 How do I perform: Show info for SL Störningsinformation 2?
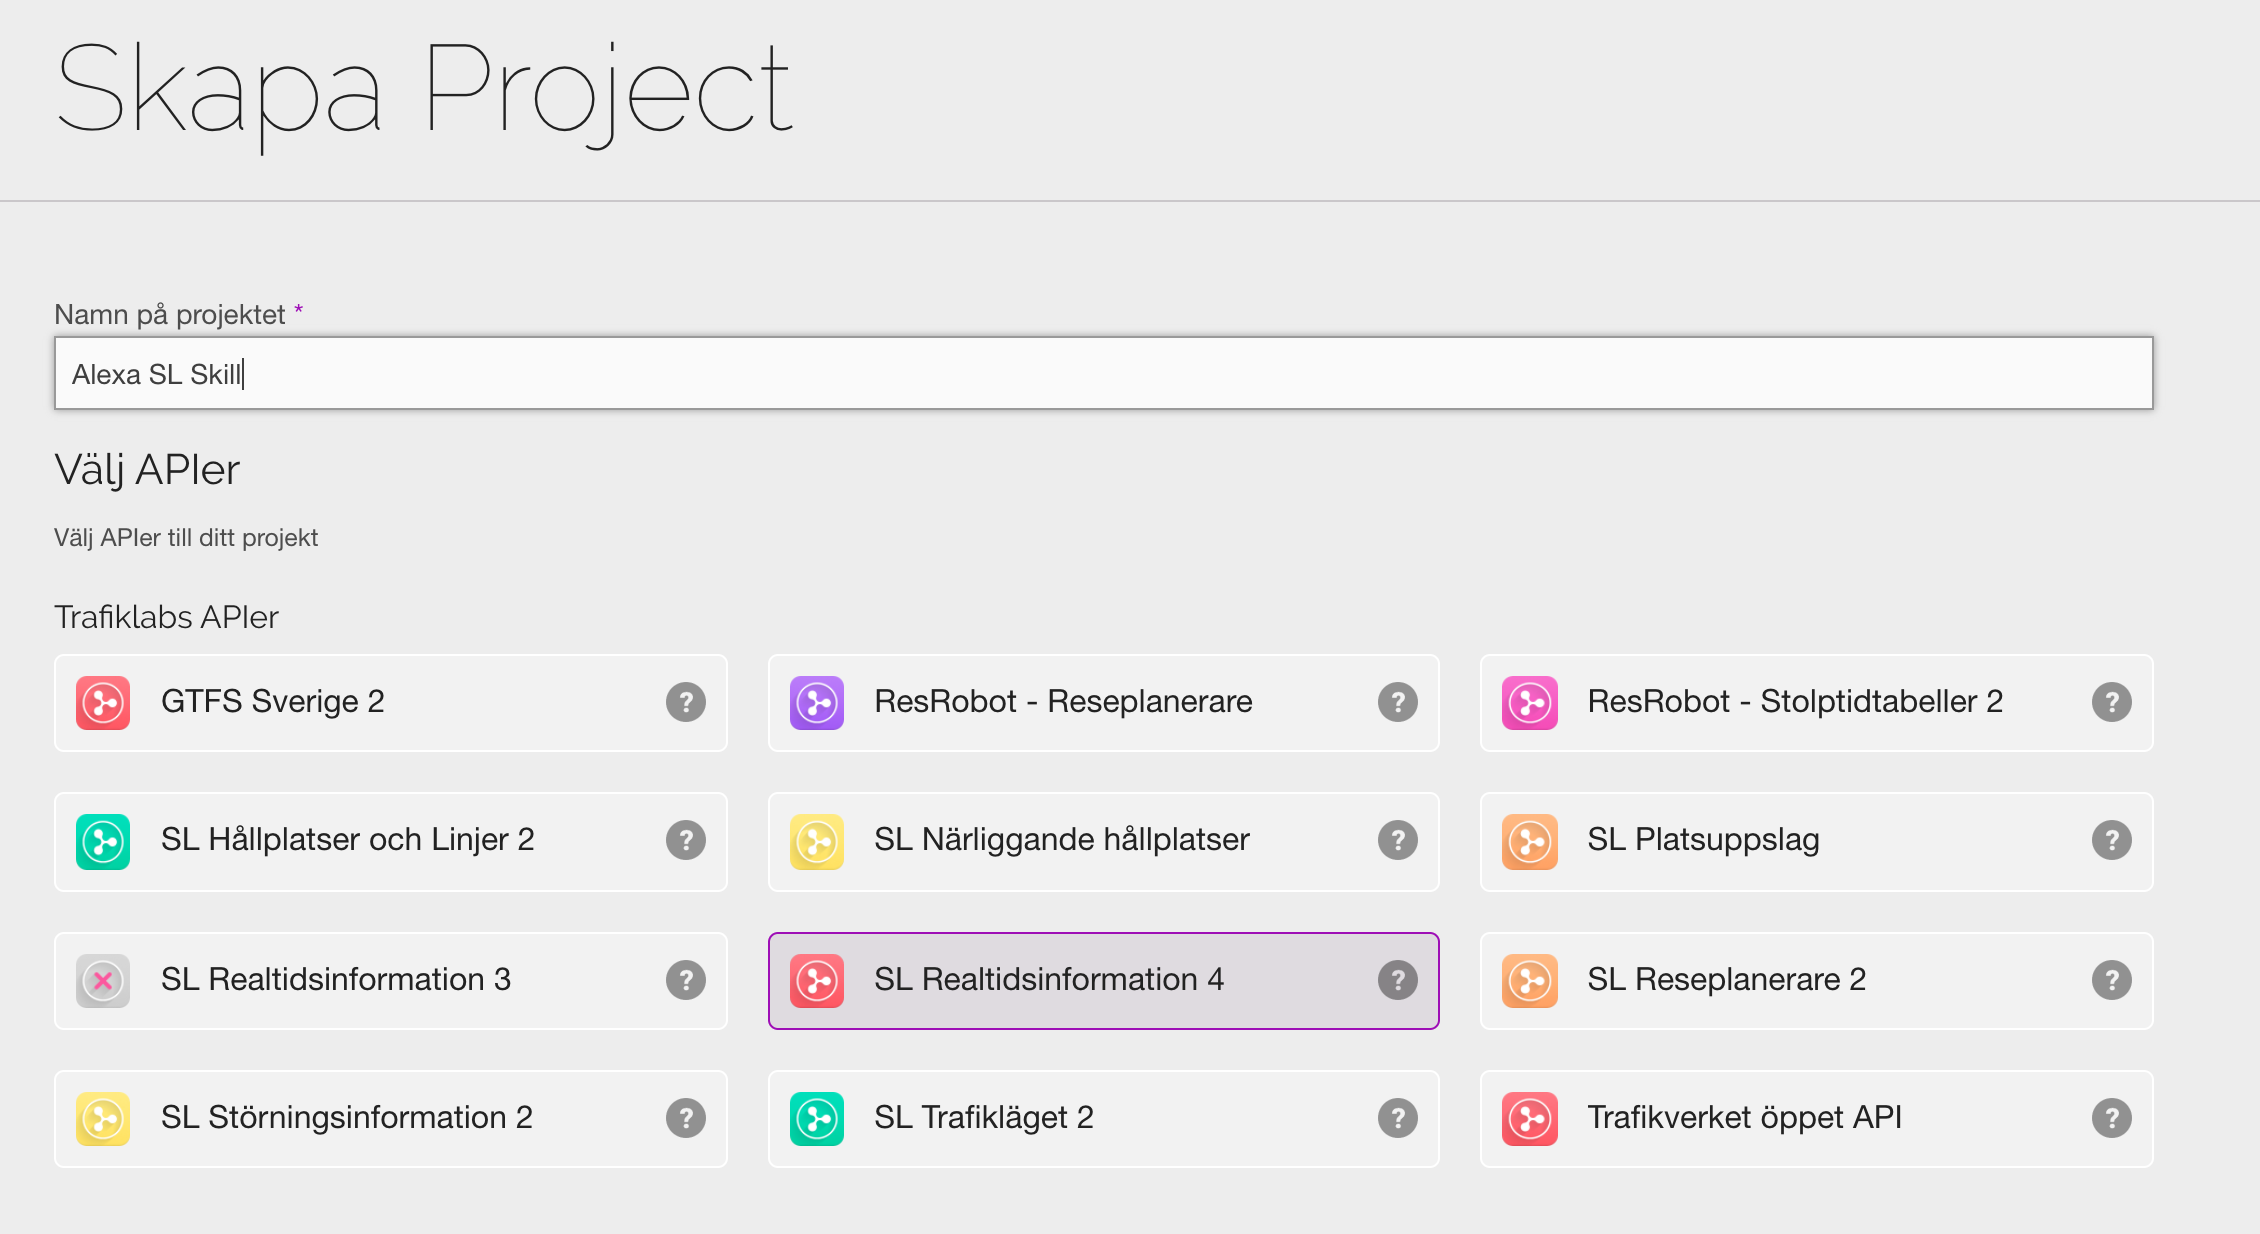coord(686,1118)
